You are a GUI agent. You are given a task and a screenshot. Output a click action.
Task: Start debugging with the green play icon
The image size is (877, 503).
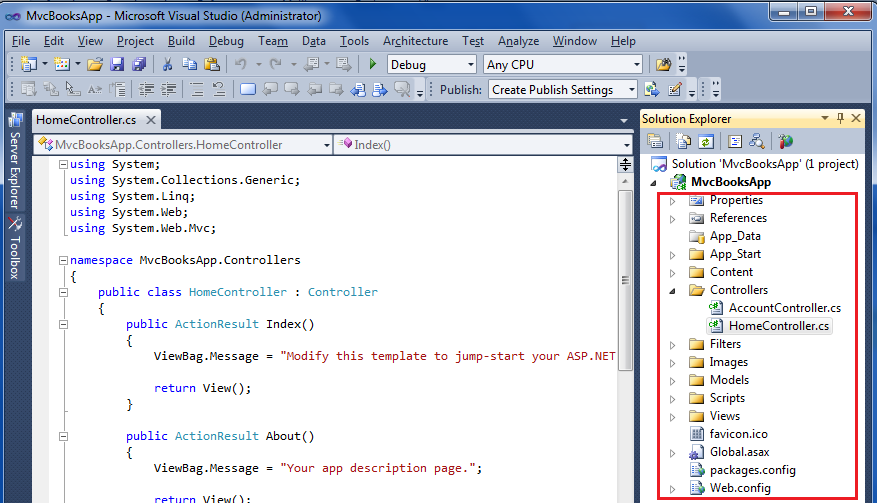373,64
